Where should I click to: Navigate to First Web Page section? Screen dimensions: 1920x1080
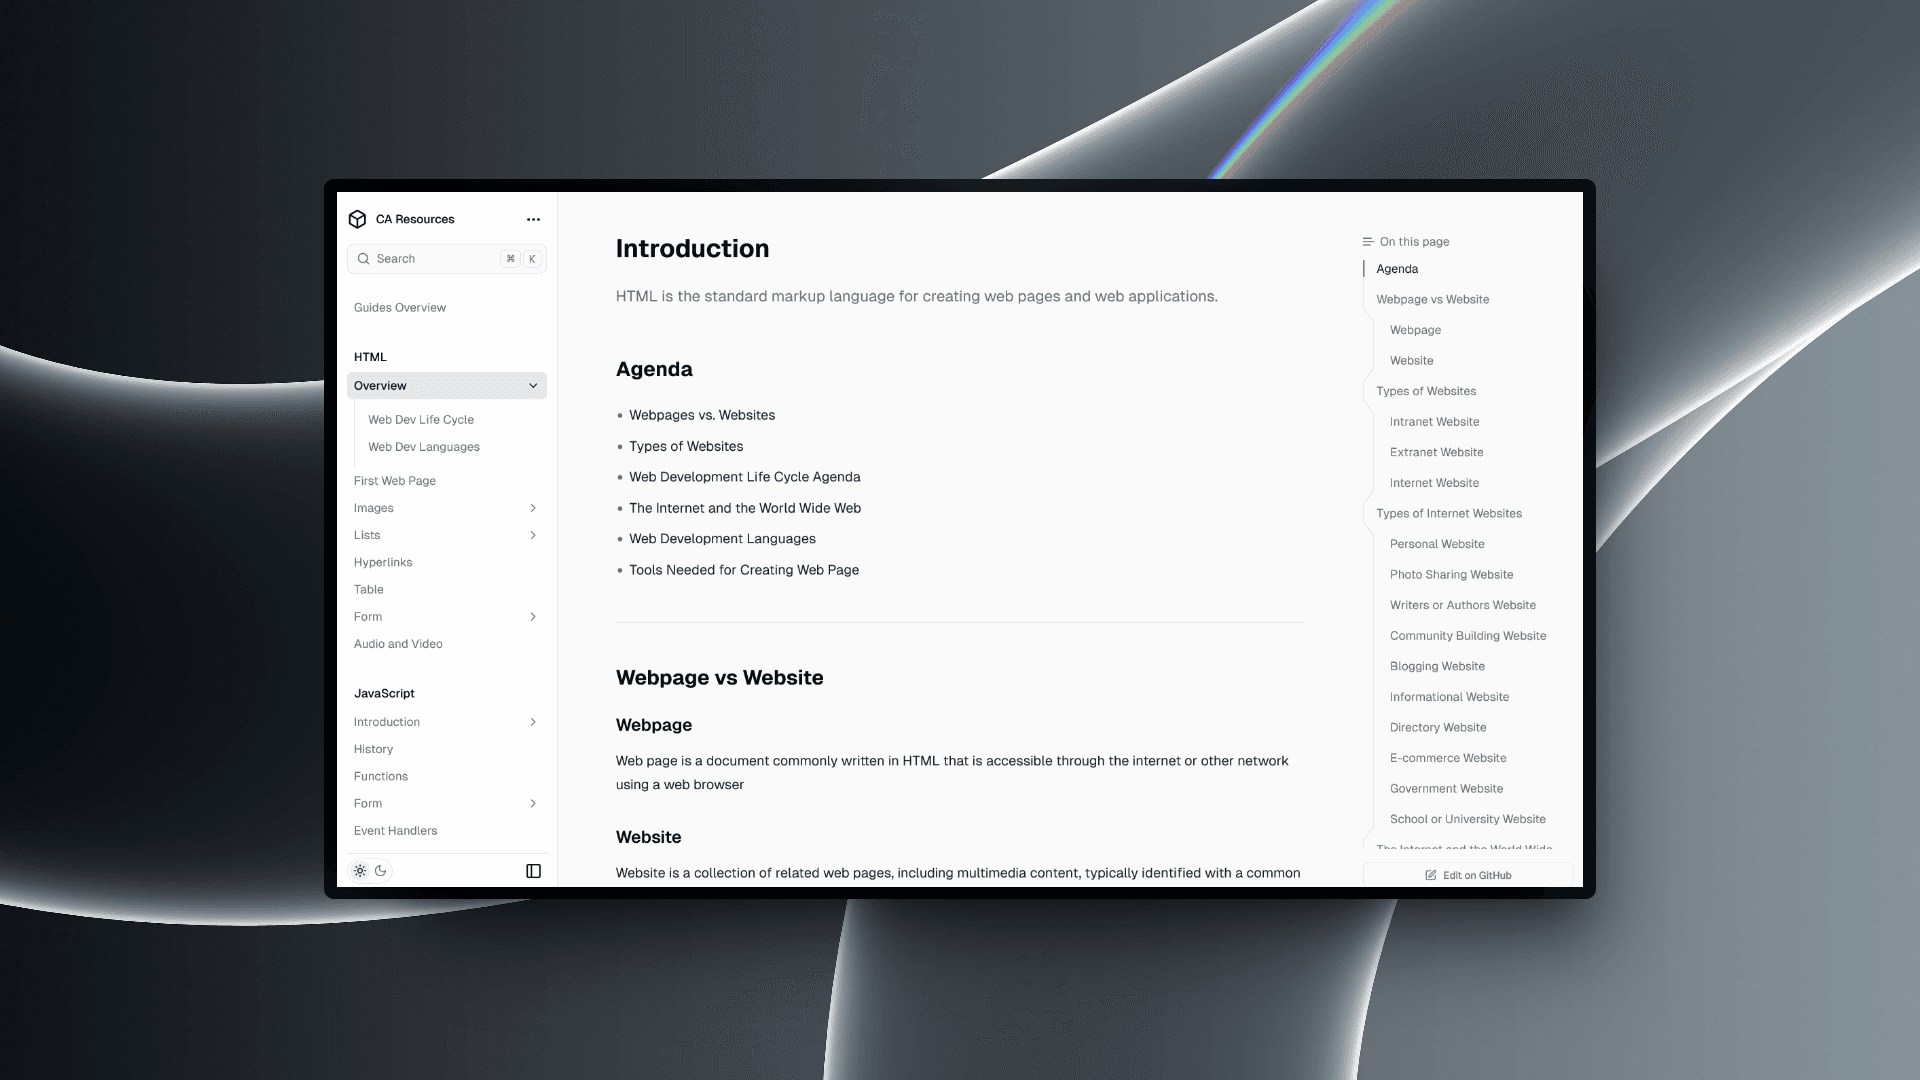tap(394, 480)
